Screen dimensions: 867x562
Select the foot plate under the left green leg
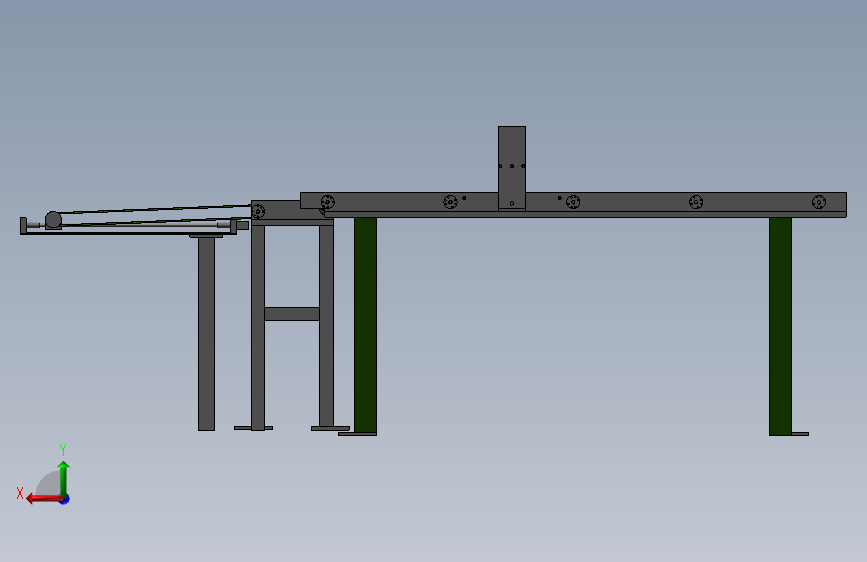pyautogui.click(x=357, y=434)
